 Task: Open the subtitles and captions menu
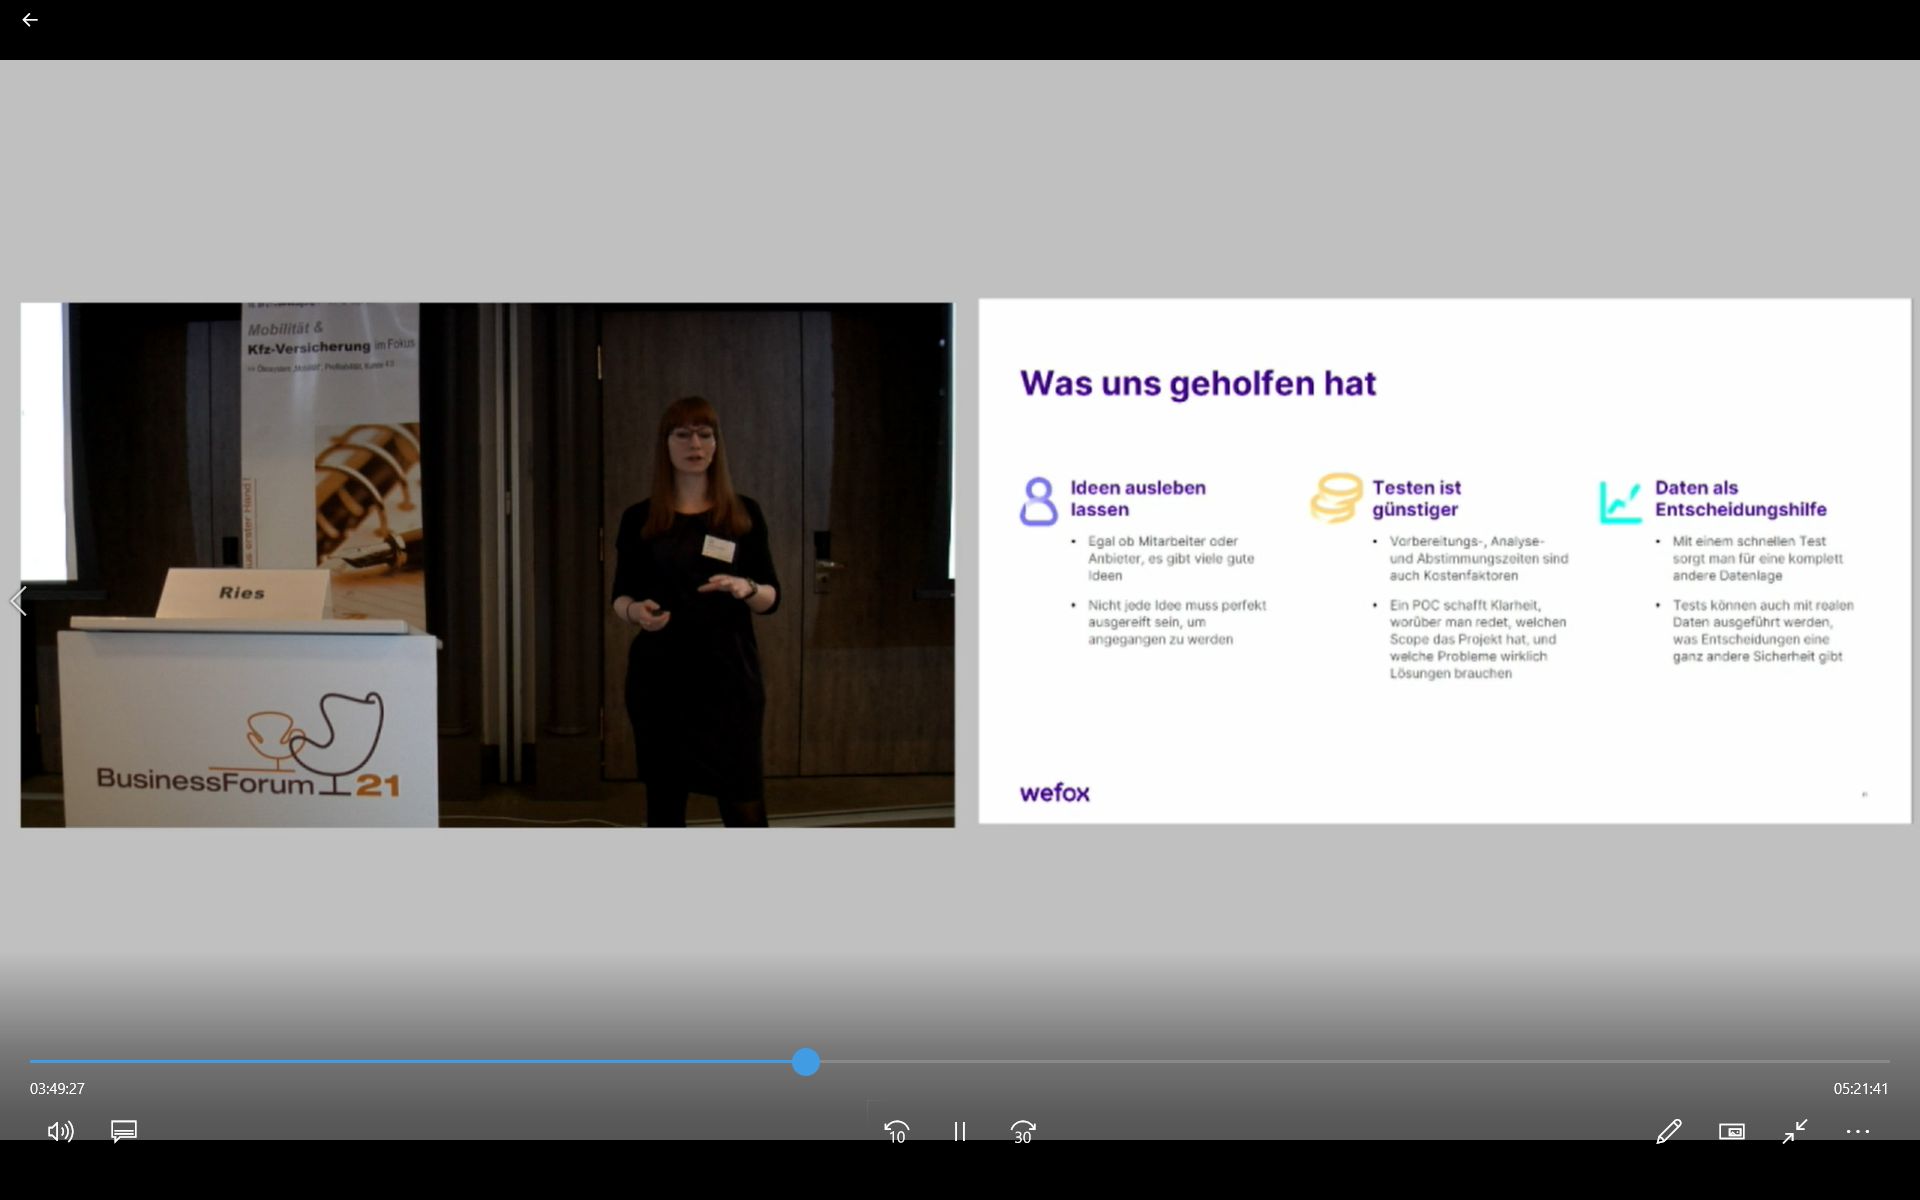point(124,1131)
